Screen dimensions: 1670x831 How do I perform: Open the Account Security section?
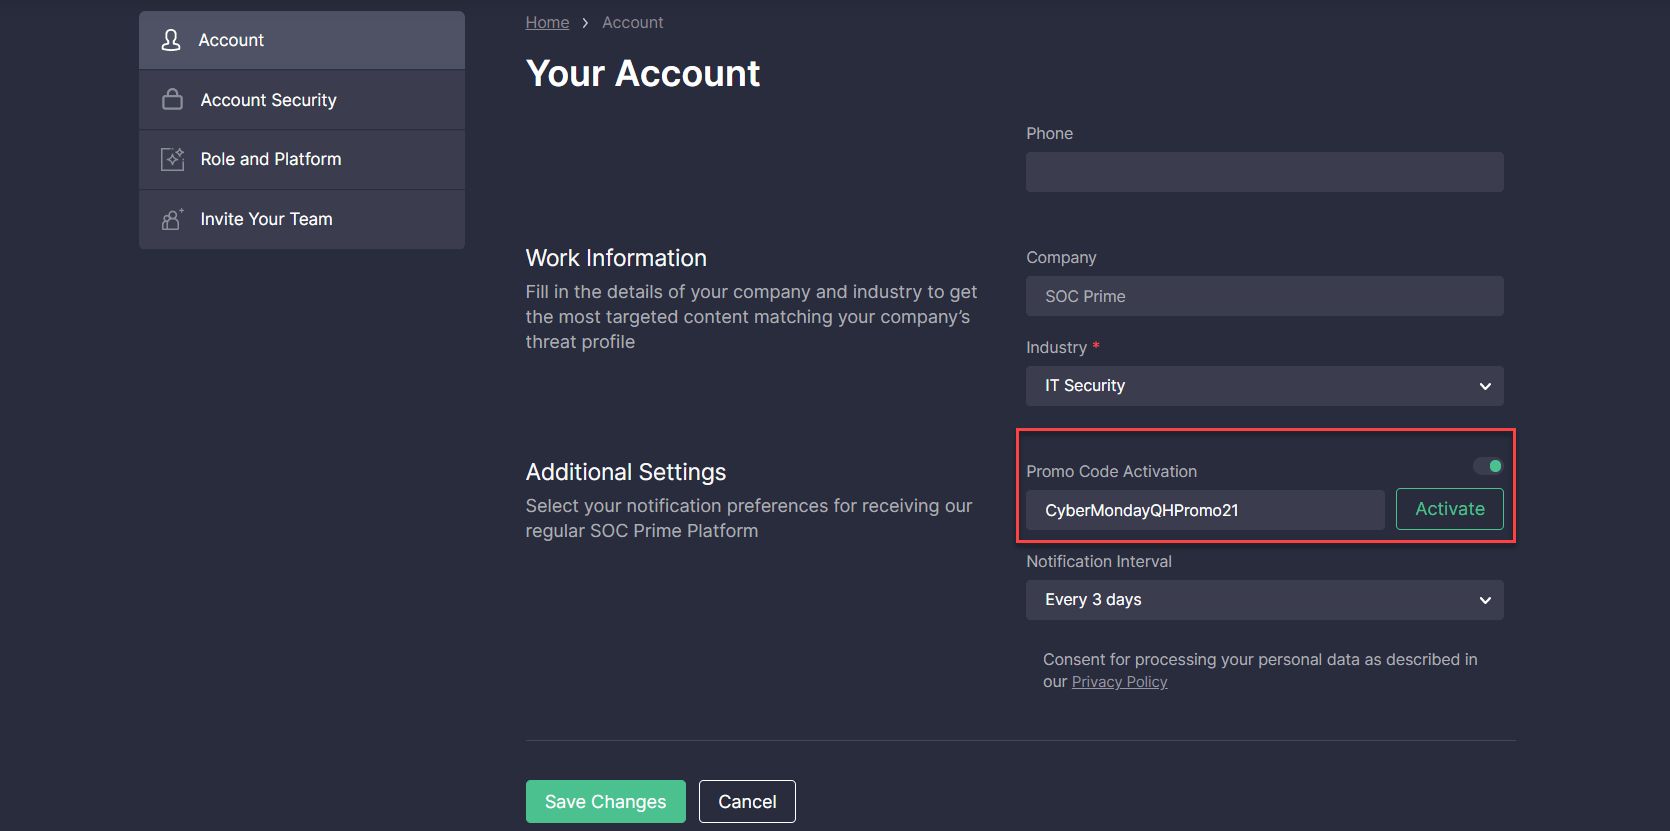(x=302, y=100)
